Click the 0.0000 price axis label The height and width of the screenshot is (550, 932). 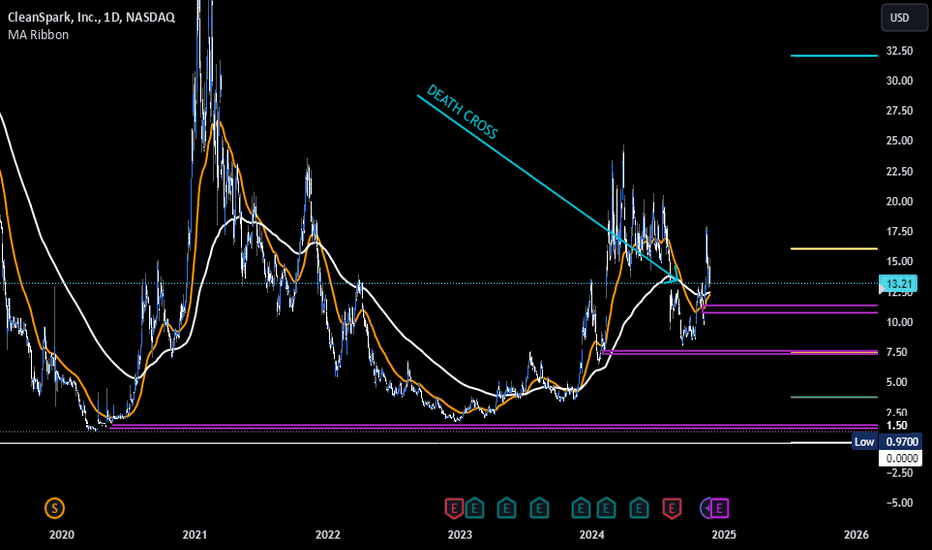click(x=900, y=458)
